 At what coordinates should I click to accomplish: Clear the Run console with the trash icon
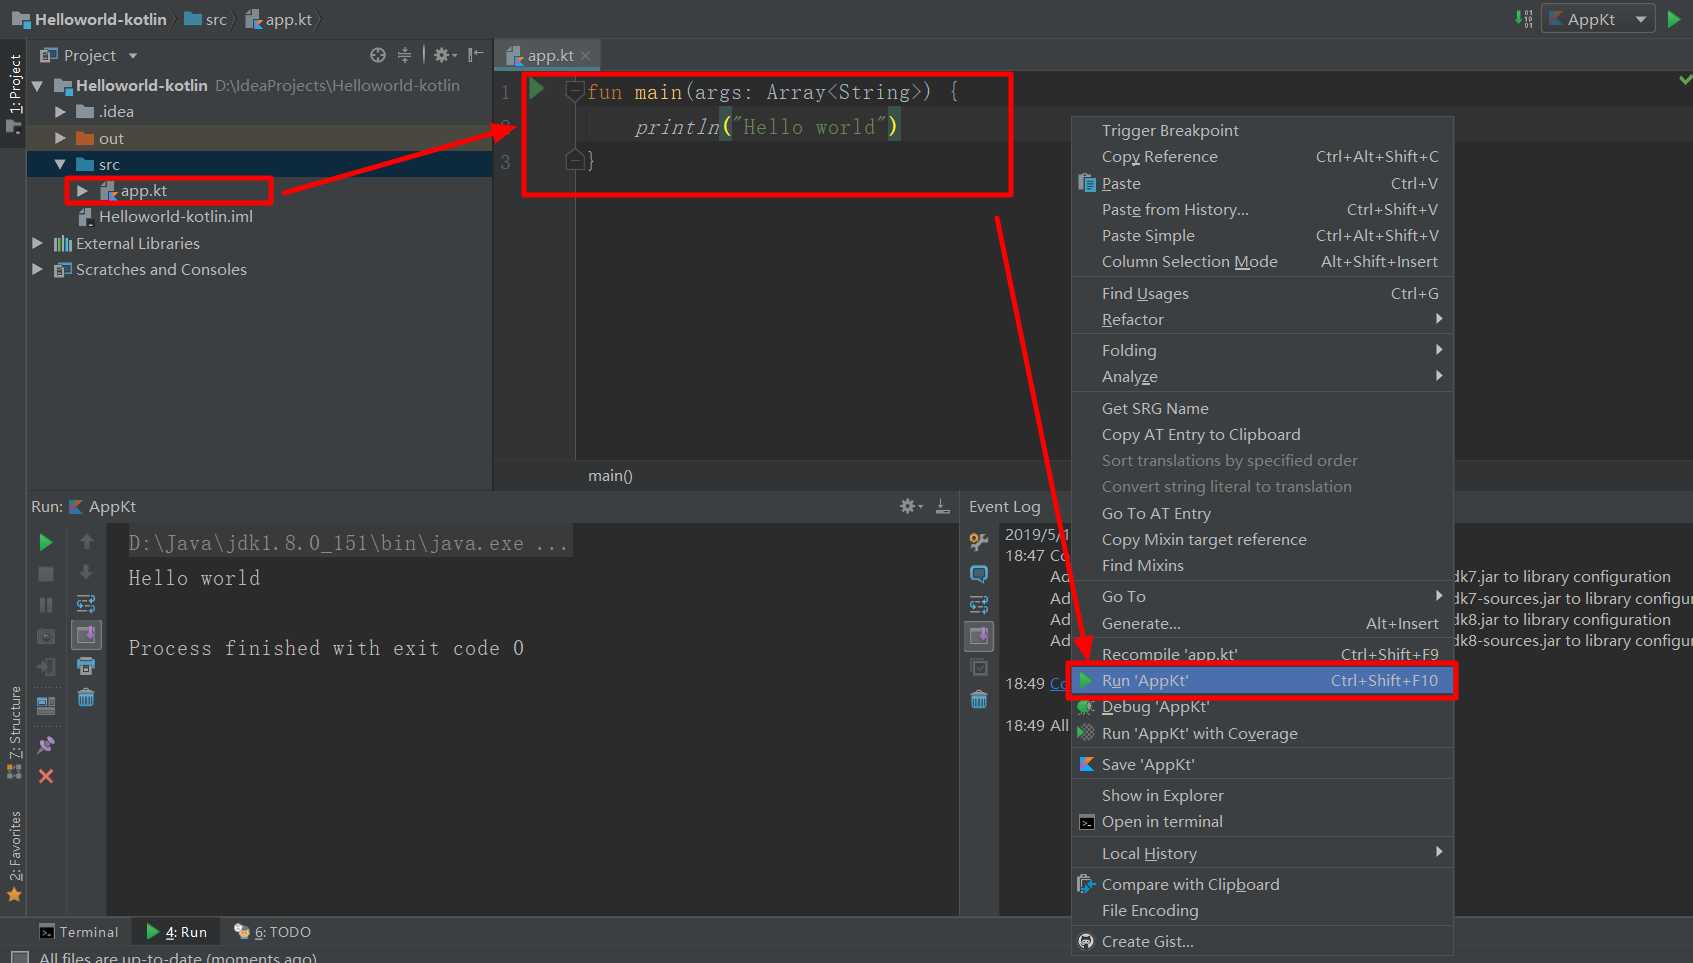click(x=87, y=698)
